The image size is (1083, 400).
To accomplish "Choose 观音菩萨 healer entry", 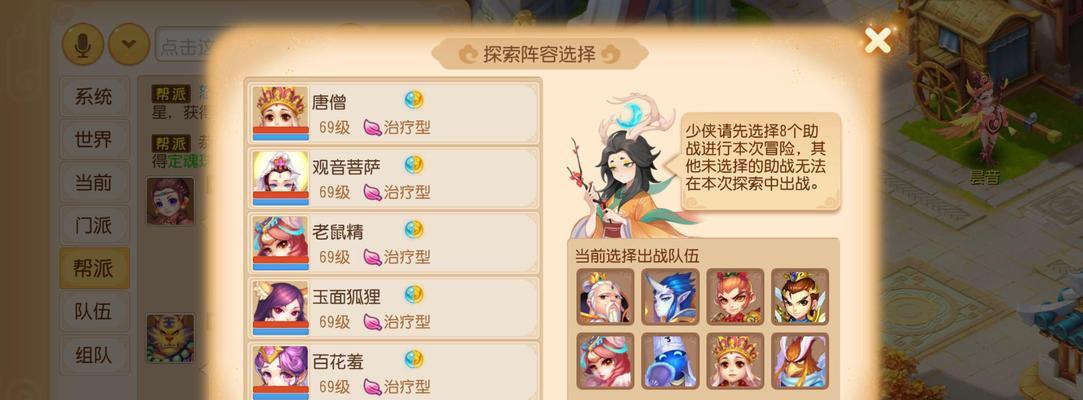I will [x=394, y=178].
